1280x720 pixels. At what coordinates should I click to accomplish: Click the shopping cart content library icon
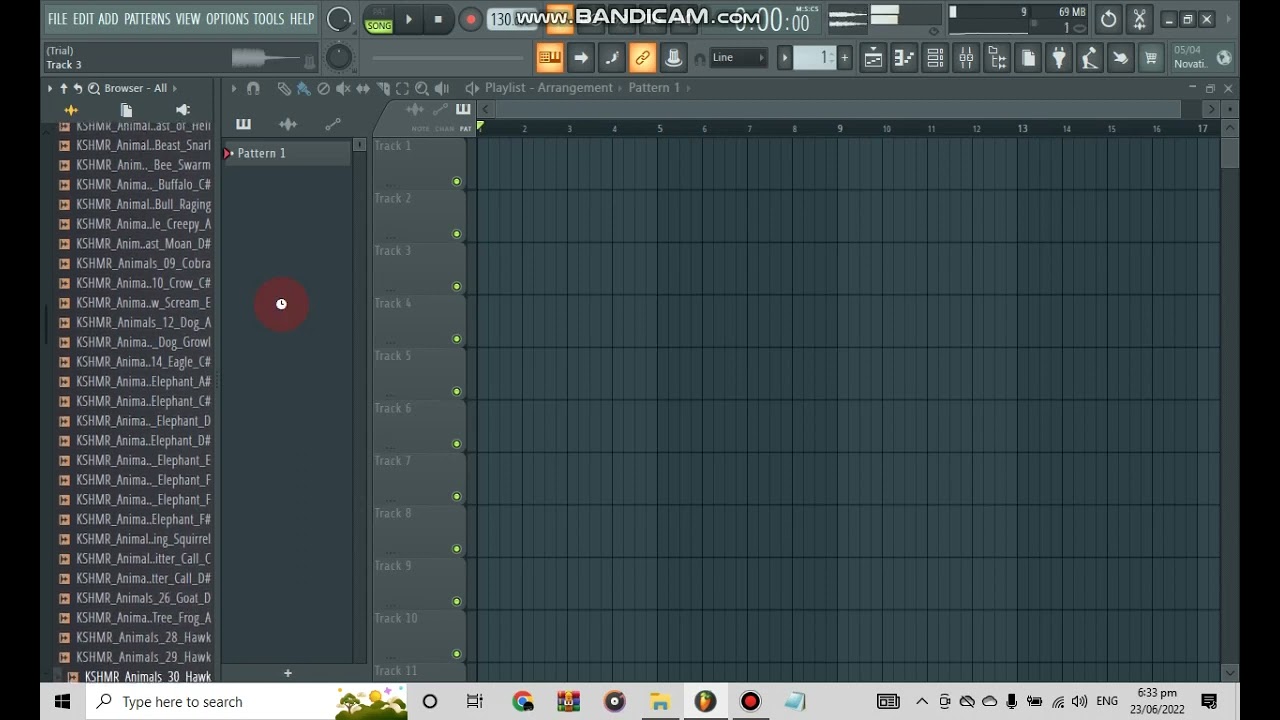1151,58
